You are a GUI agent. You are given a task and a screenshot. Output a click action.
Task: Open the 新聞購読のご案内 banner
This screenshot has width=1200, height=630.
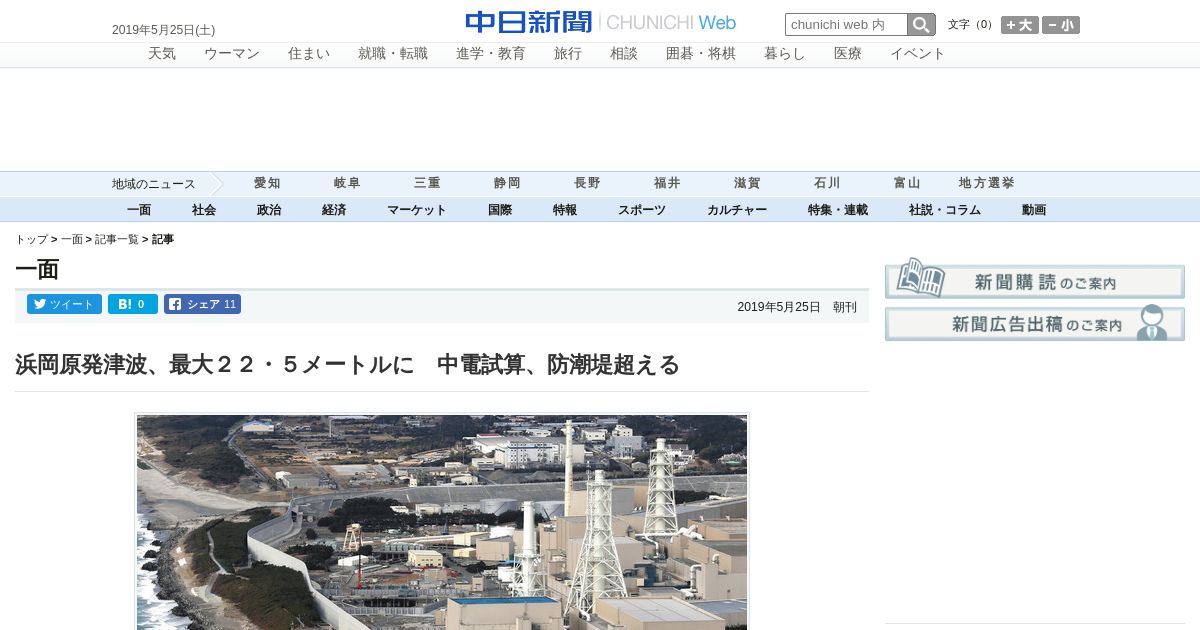(1035, 279)
